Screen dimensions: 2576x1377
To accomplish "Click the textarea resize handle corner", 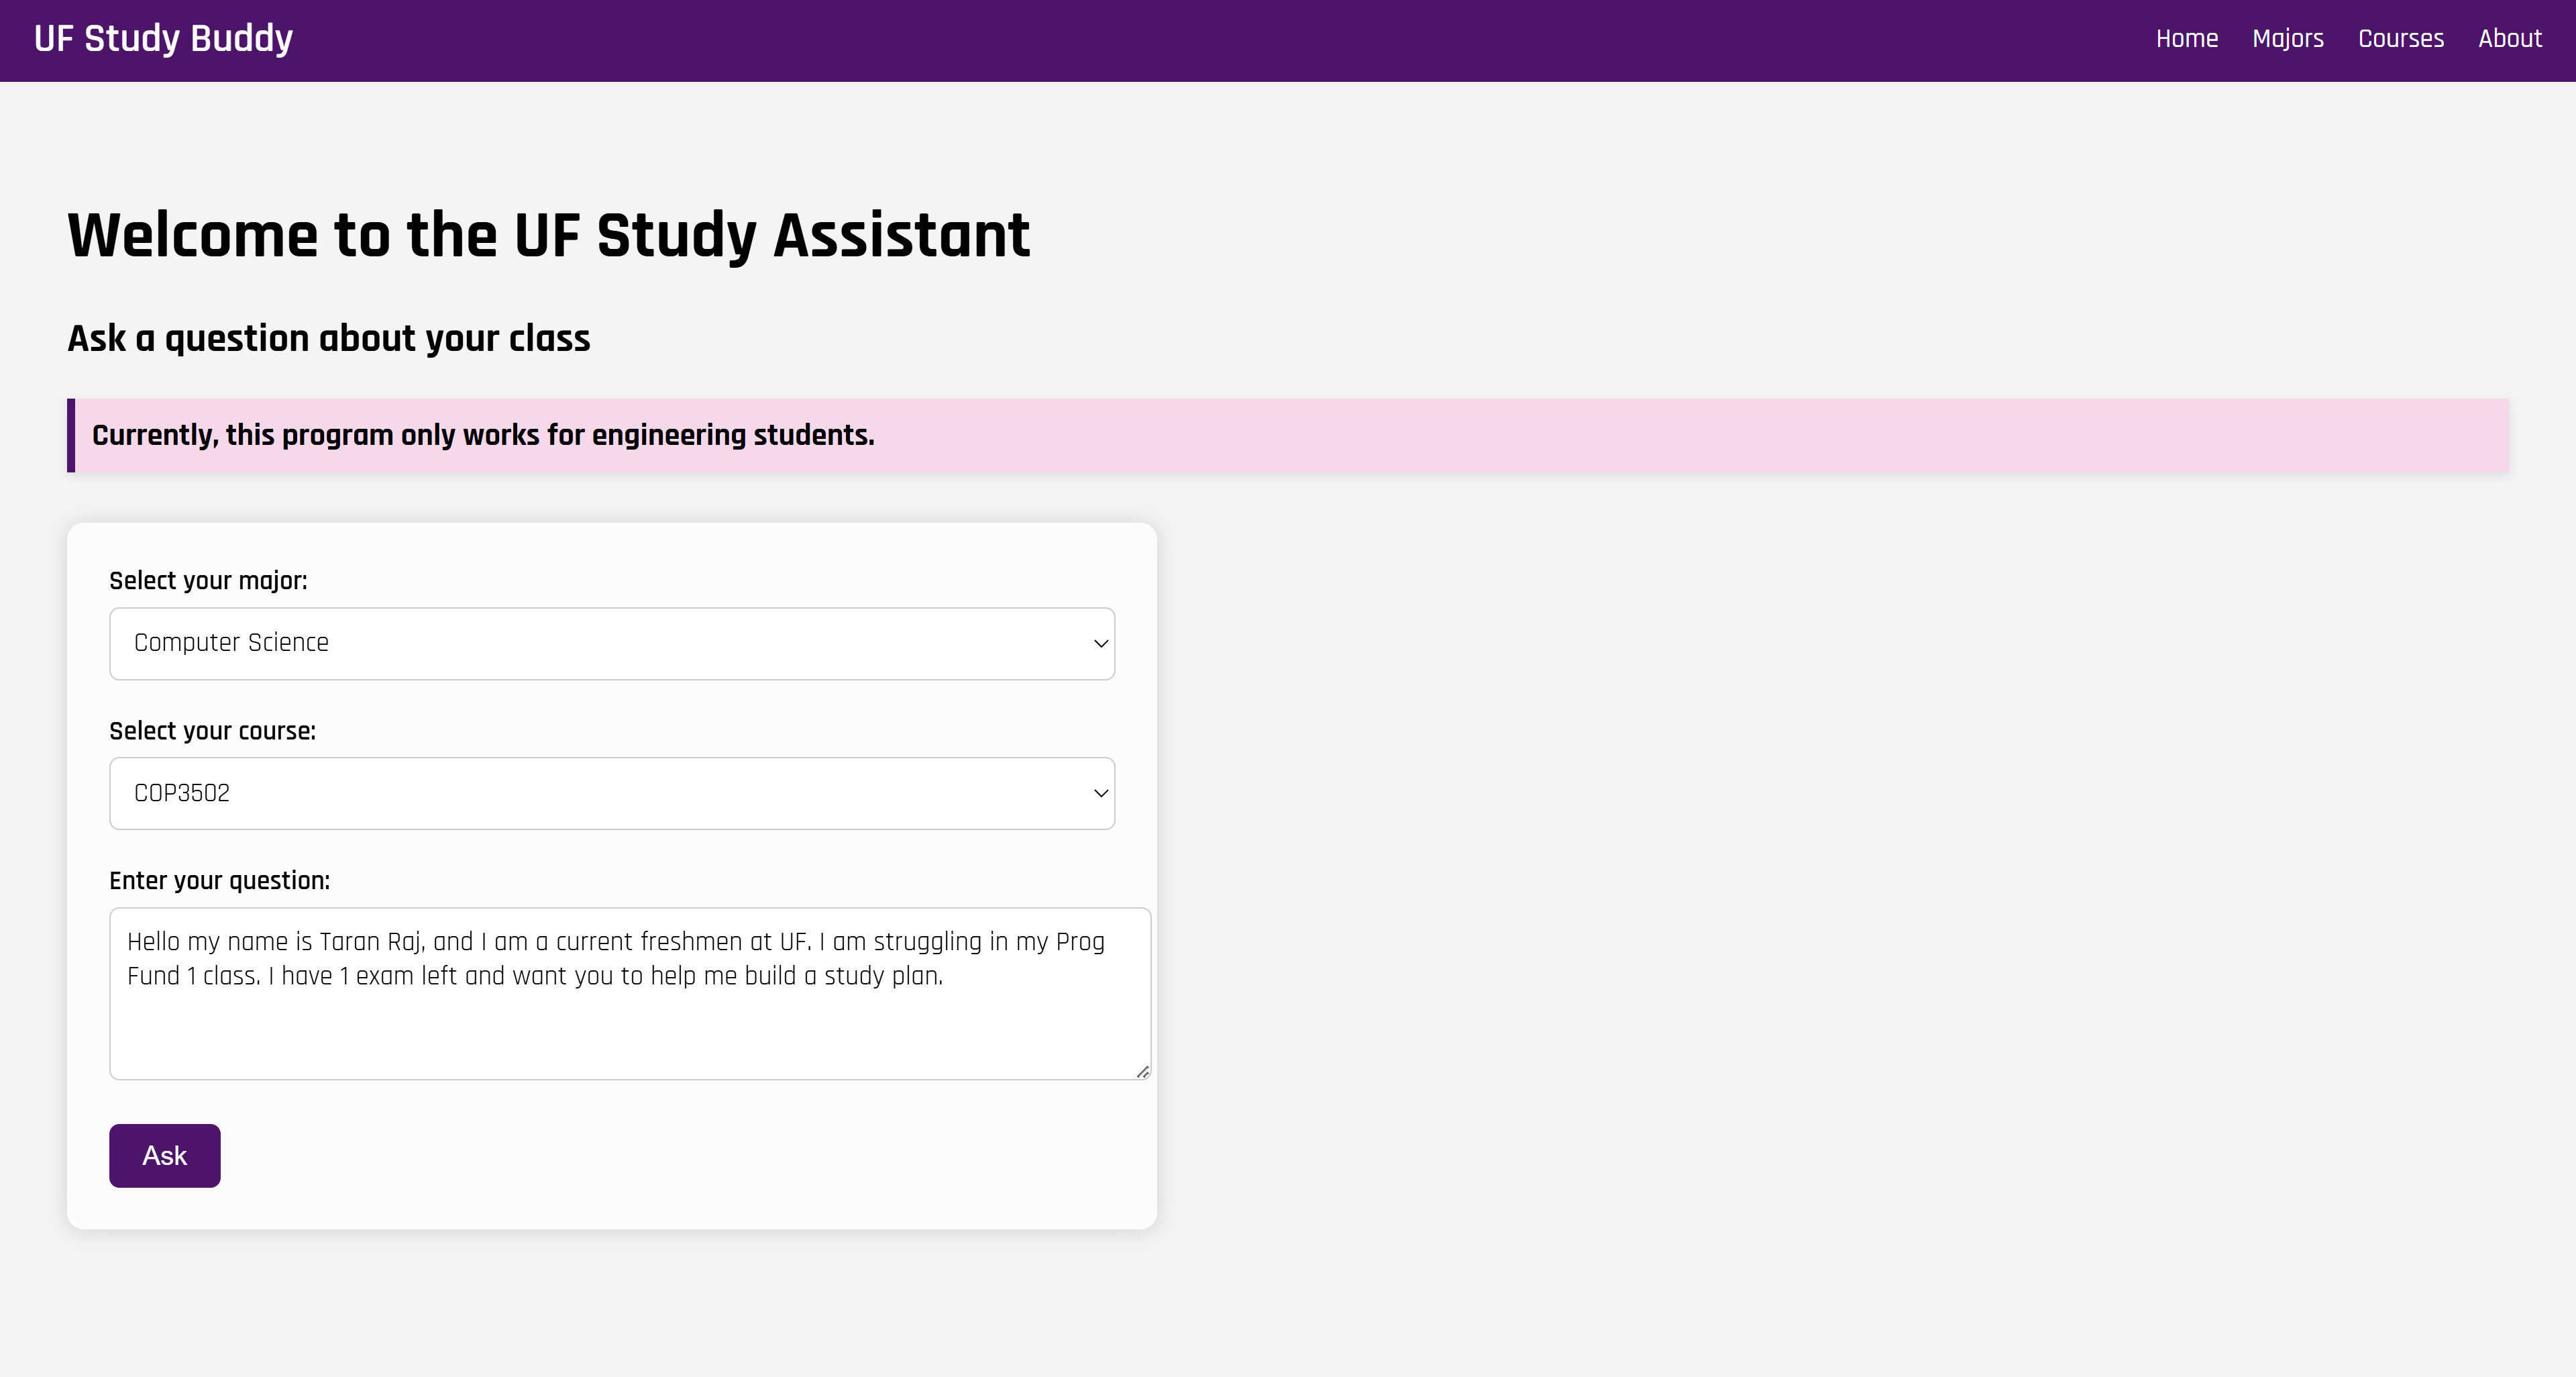I will 1143,1072.
